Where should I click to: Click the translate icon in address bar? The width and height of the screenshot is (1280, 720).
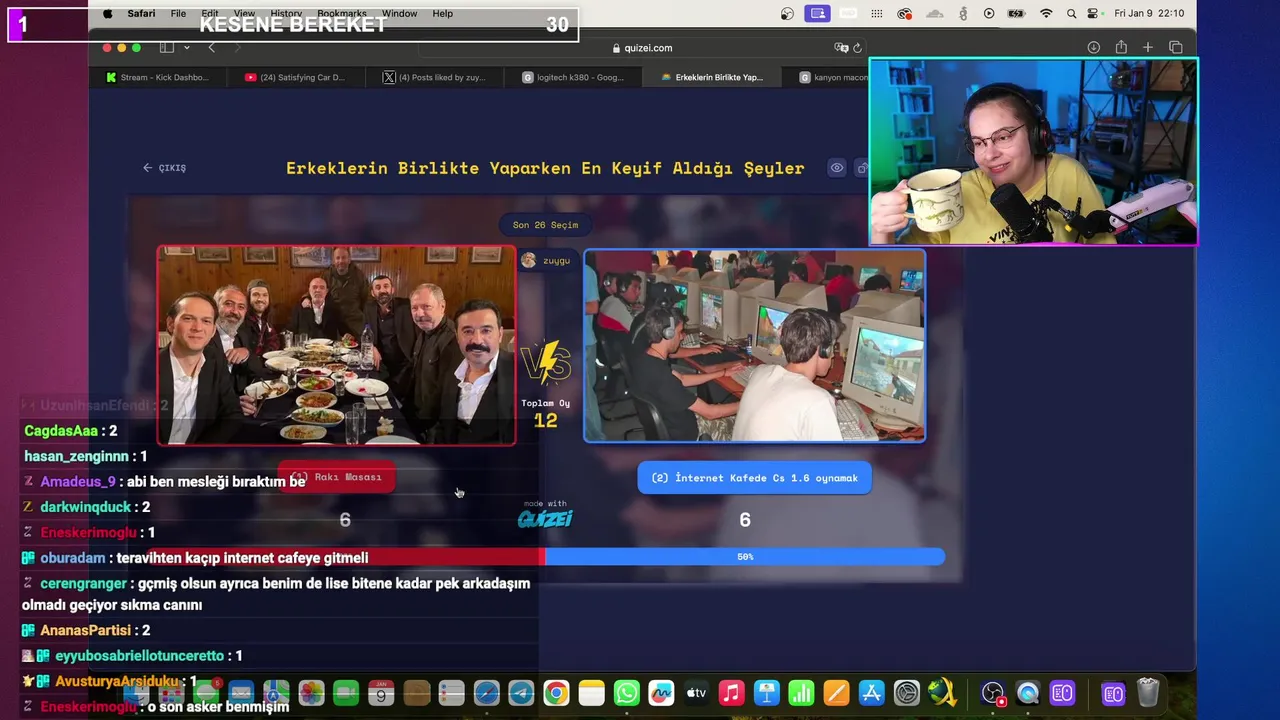pos(841,48)
